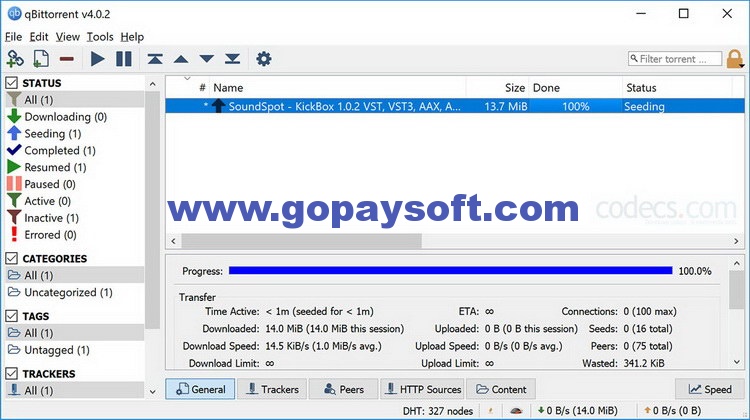Toggle alternative speed limits turtle icon

click(516, 410)
